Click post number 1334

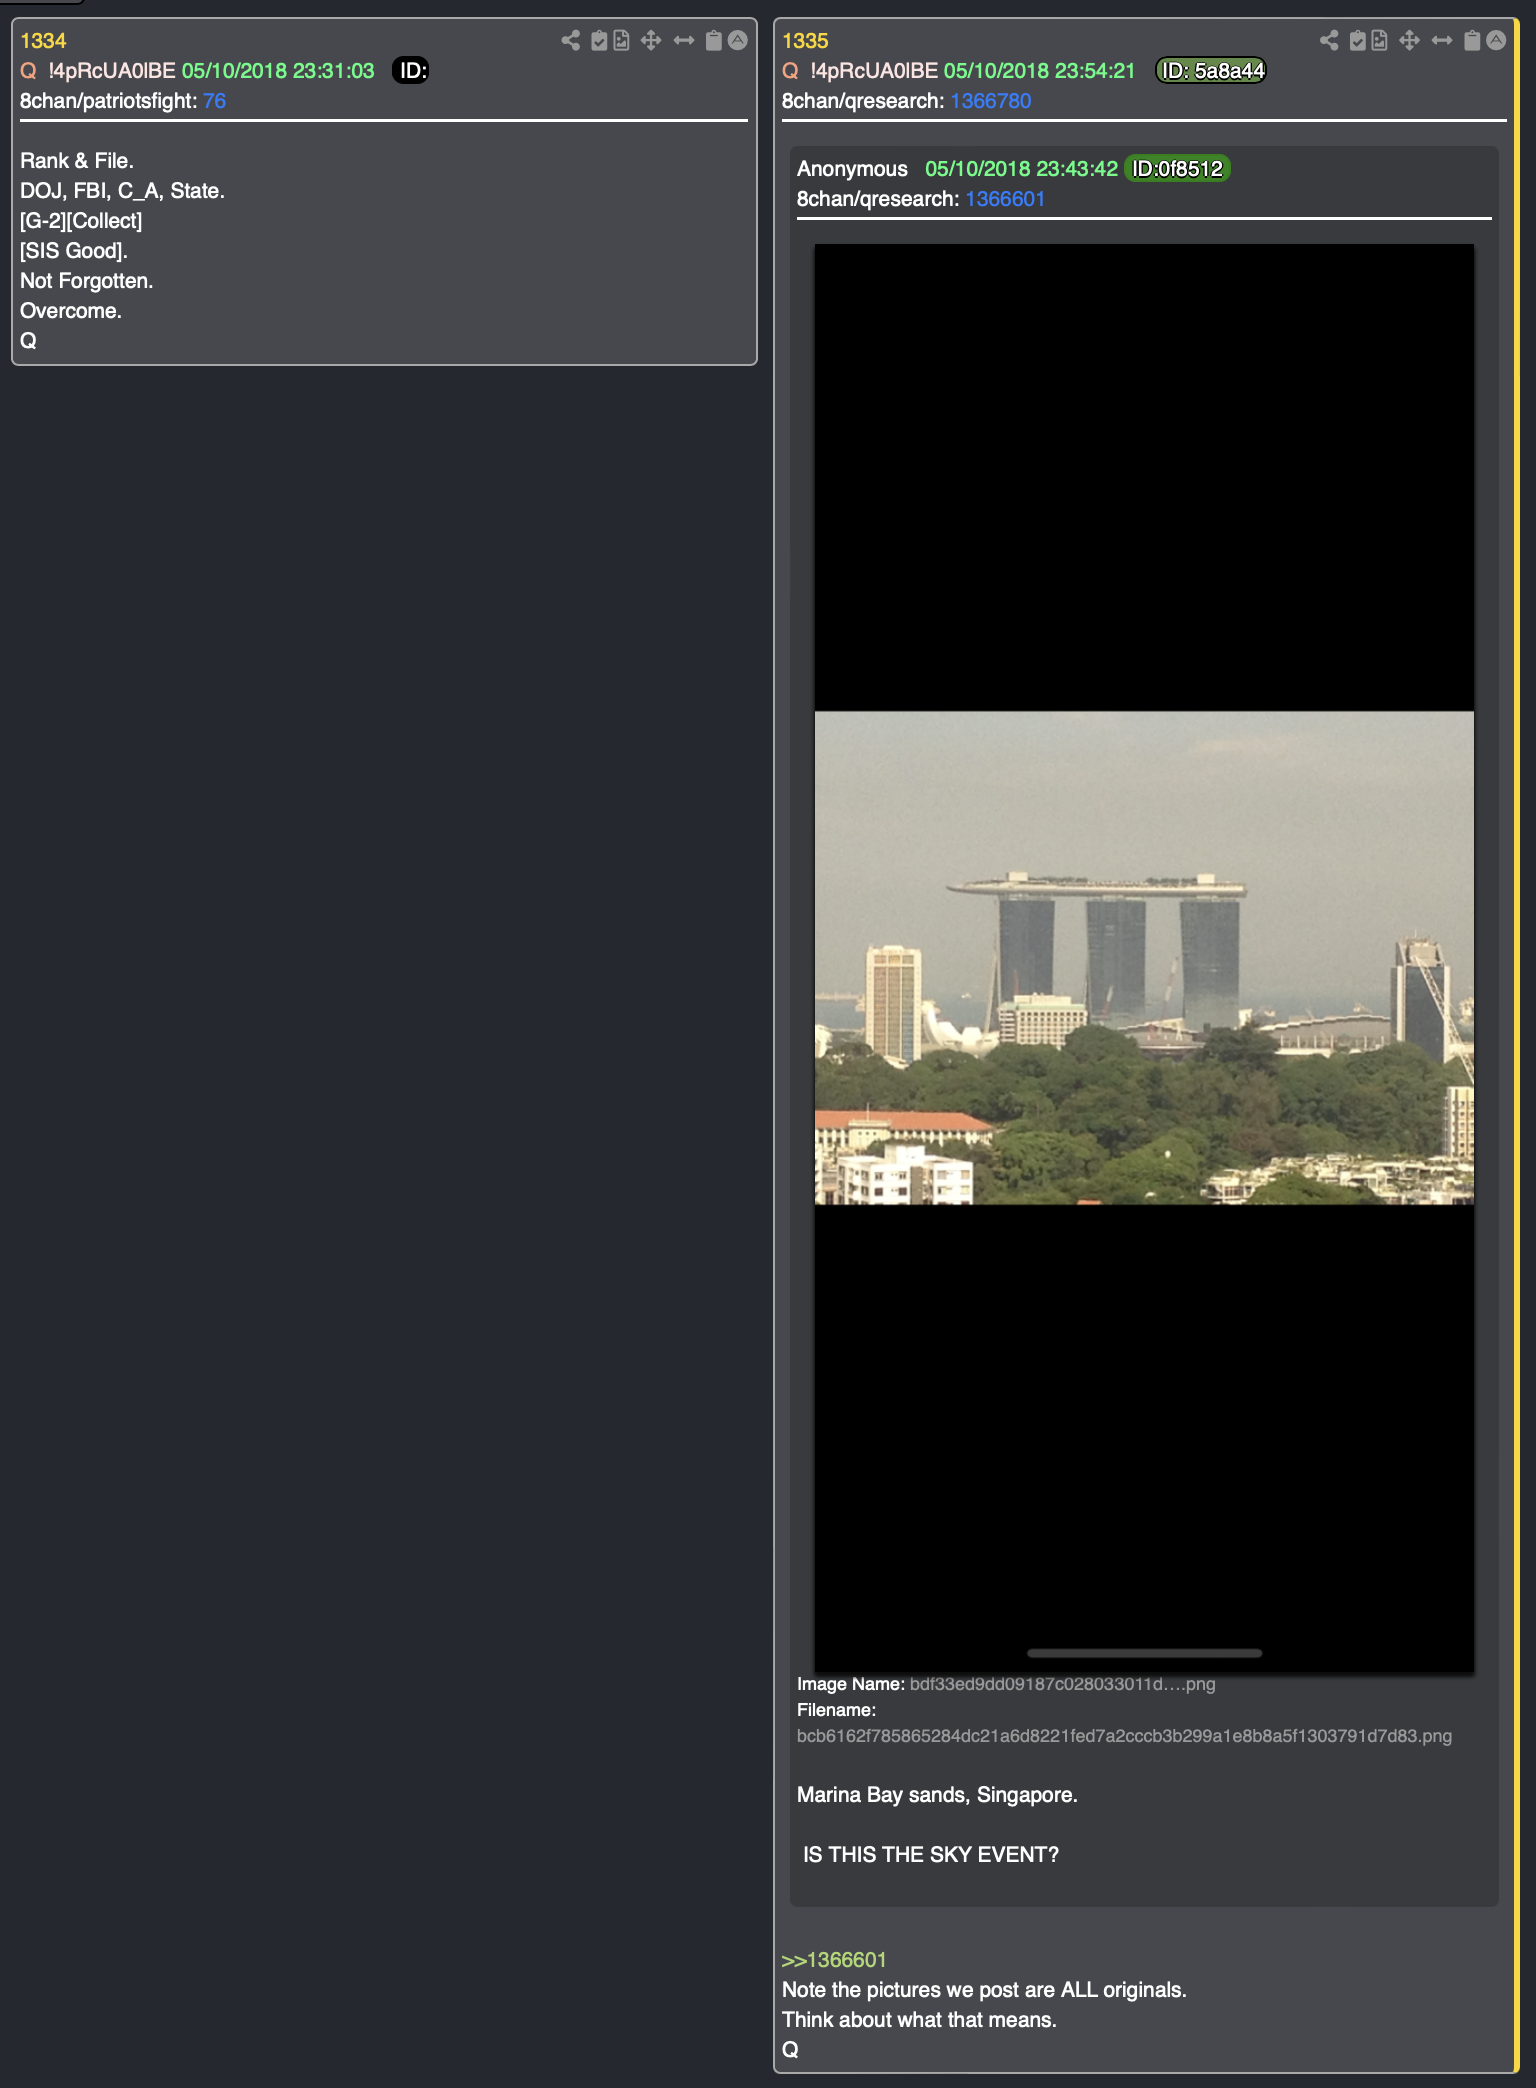click(43, 41)
